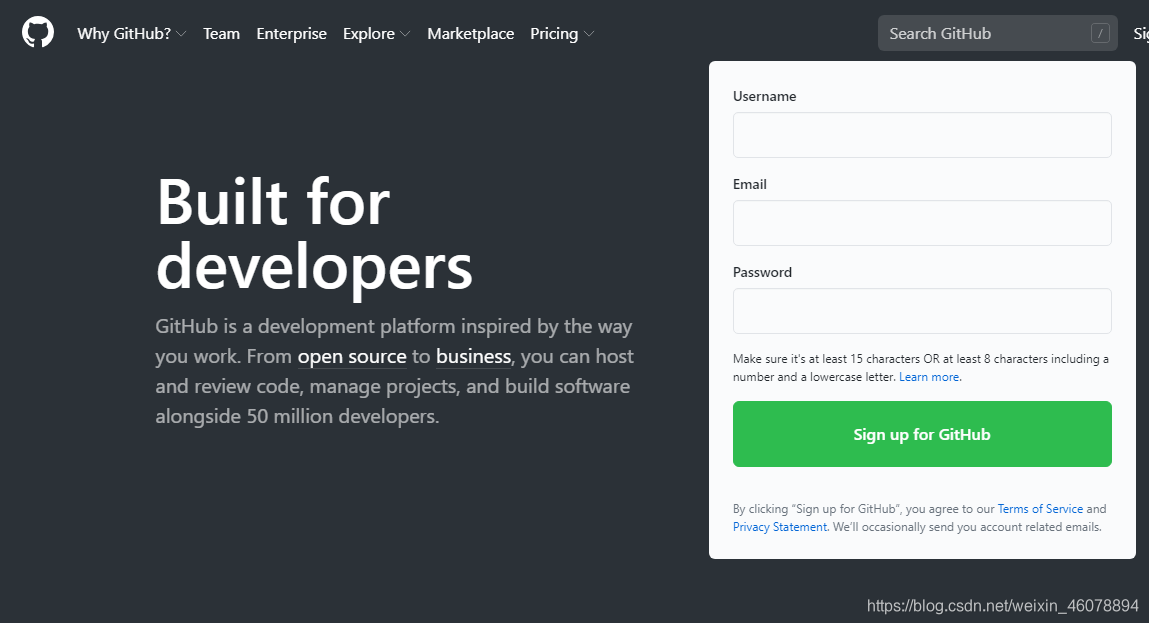Click into the Password input field
Image resolution: width=1149 pixels, height=625 pixels.
coord(922,311)
